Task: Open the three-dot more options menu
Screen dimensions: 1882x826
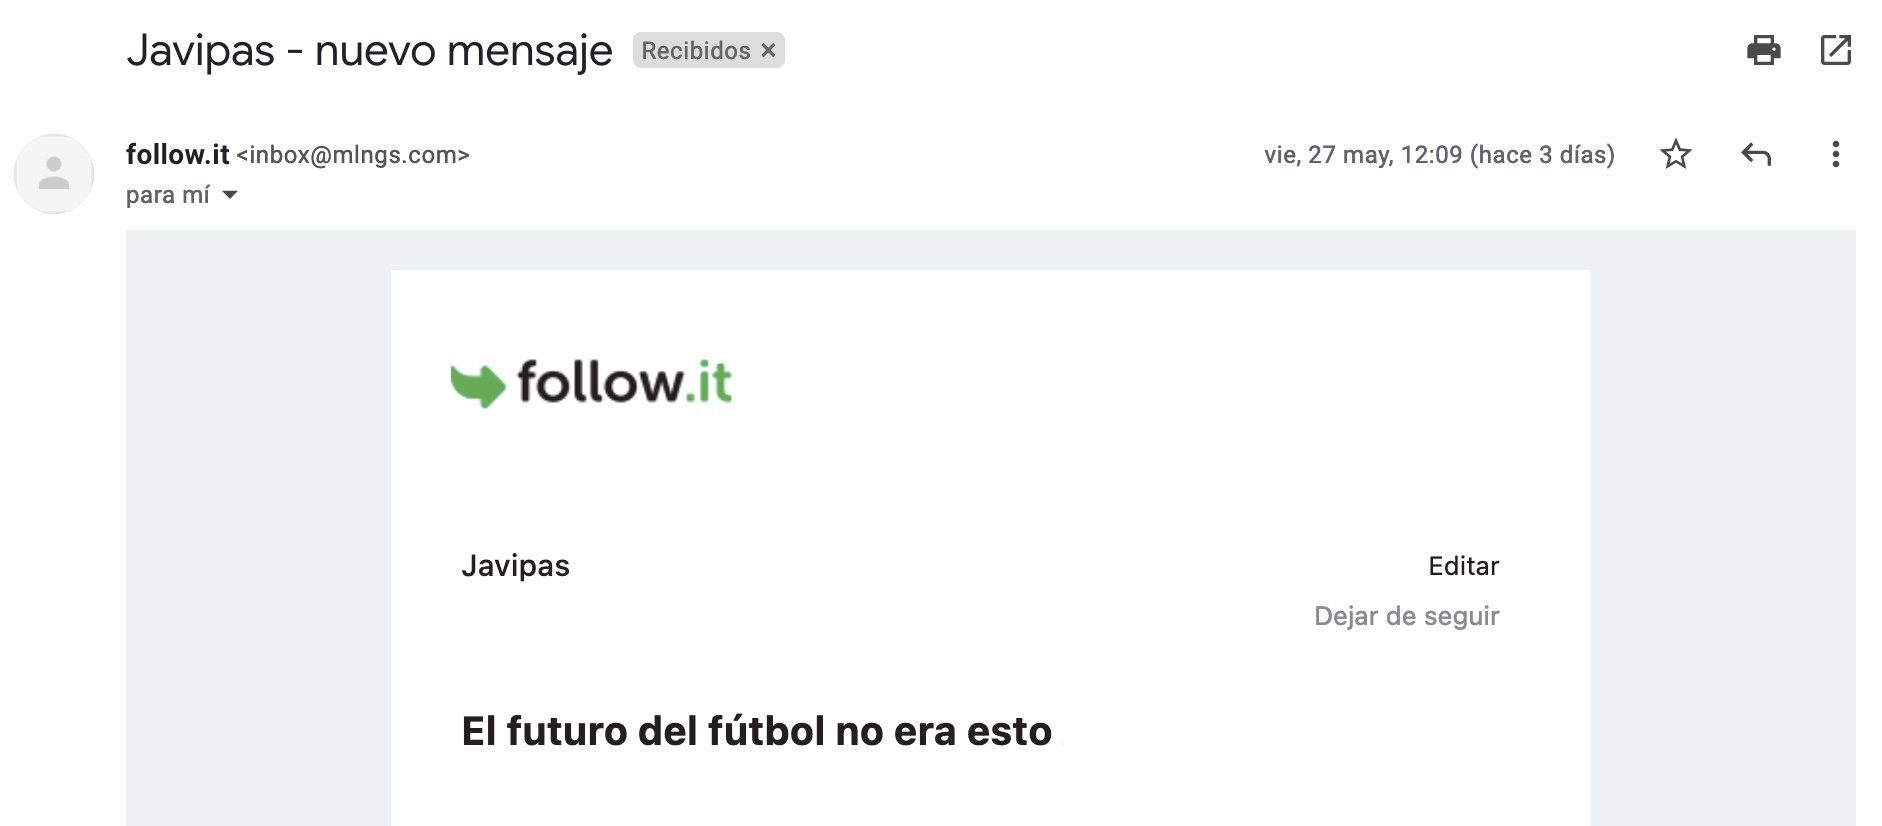Action: pyautogui.click(x=1835, y=155)
